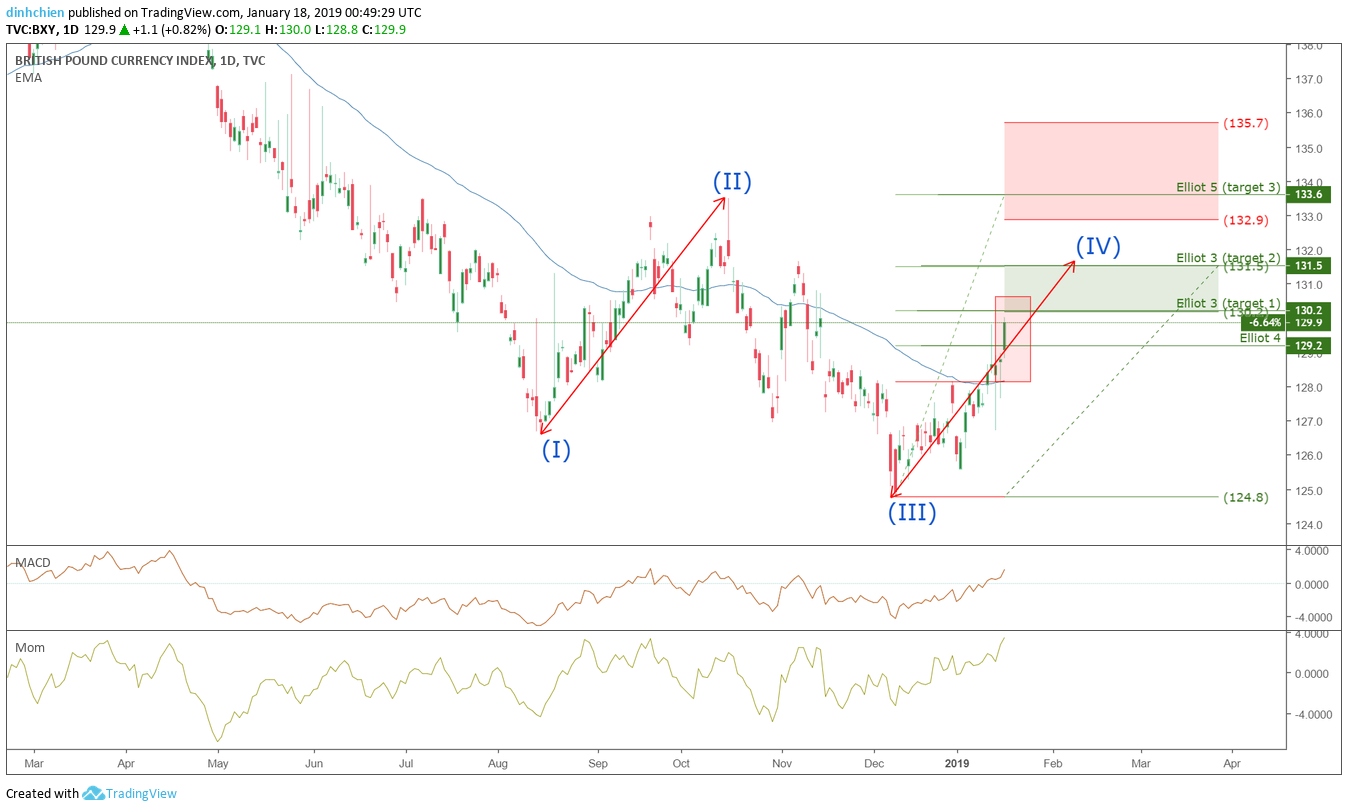This screenshot has width=1348, height=811.
Task: Select the 'Elliot 5 (target 3)' label
Action: 1228,187
